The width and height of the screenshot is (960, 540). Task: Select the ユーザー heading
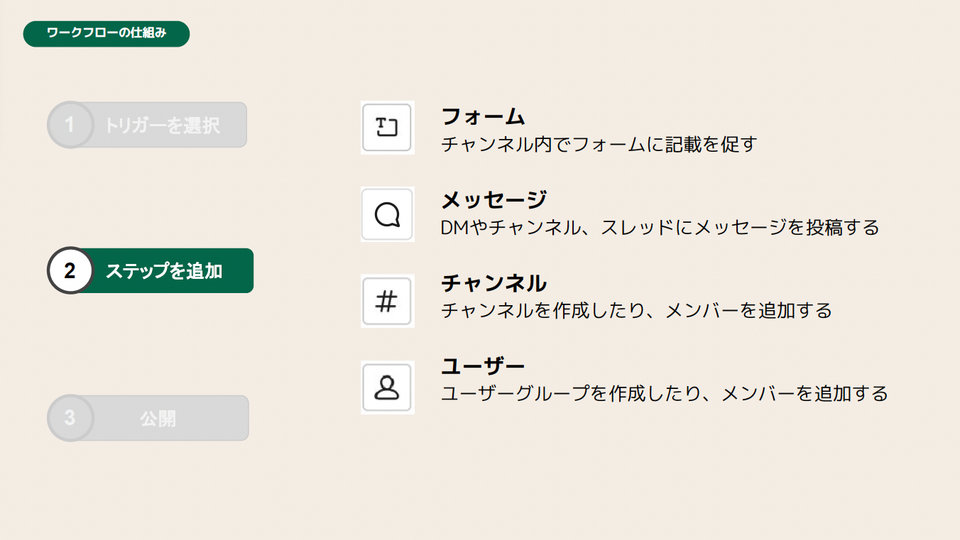coord(483,366)
